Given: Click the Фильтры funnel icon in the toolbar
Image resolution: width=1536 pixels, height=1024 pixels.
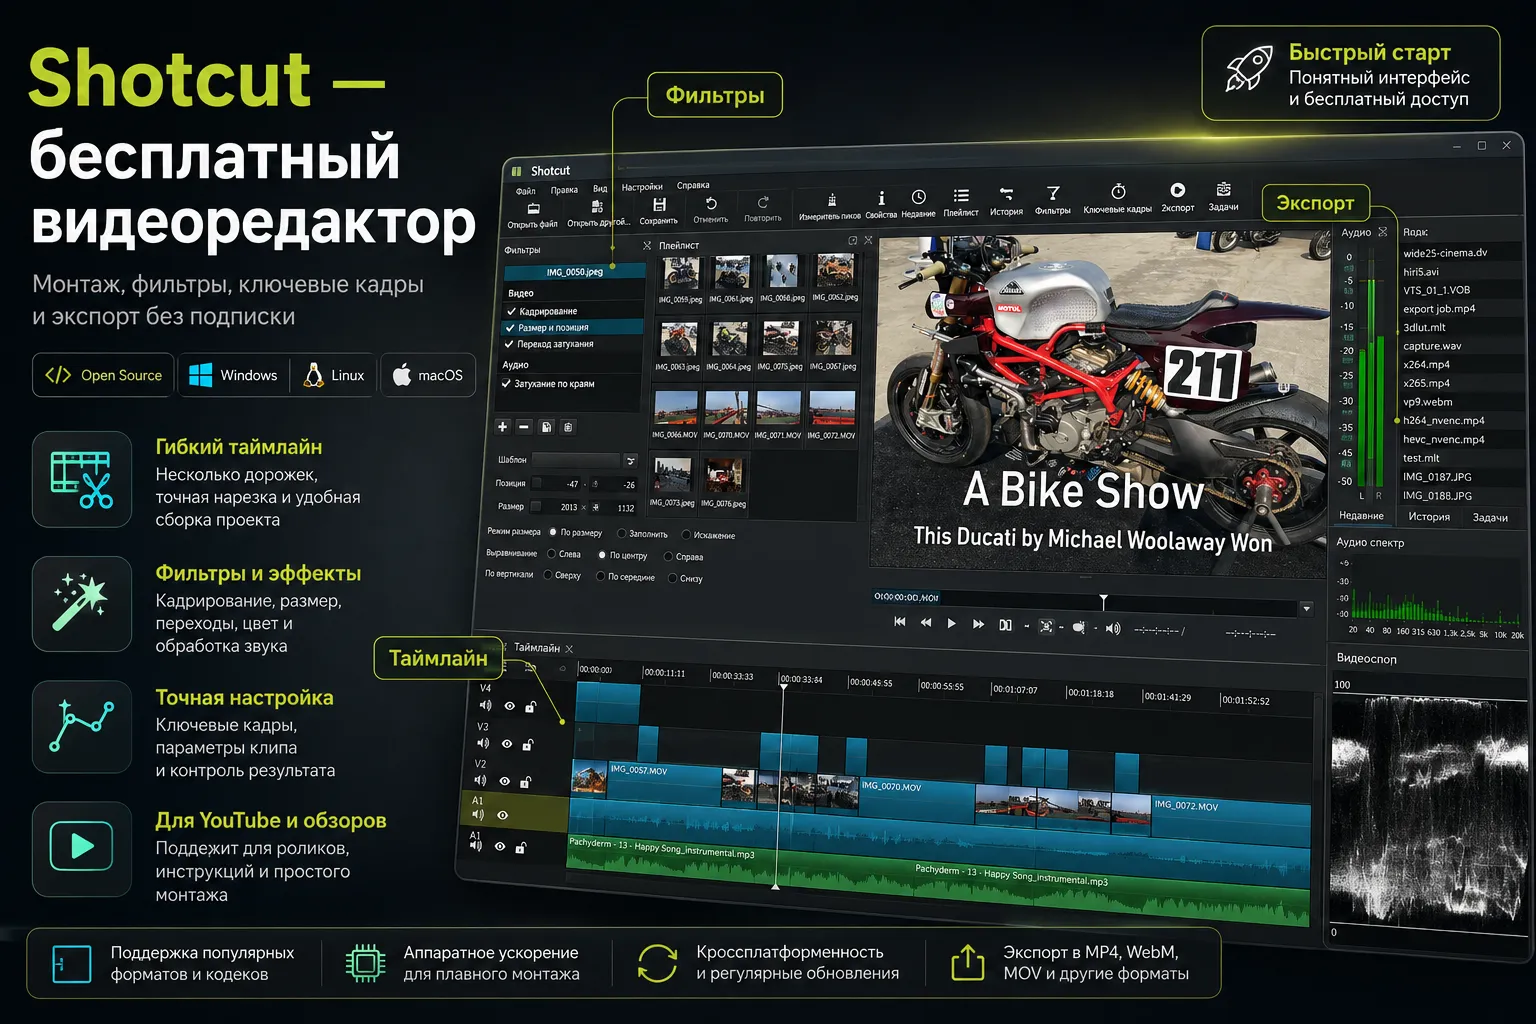Looking at the screenshot, I should click(x=1053, y=193).
